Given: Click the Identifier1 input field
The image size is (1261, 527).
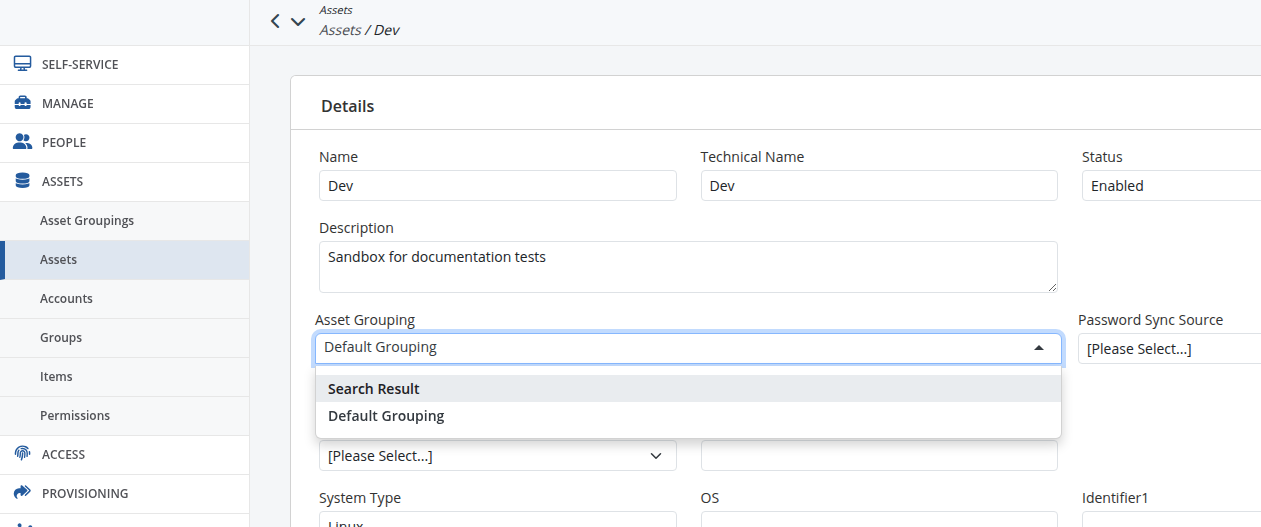Looking at the screenshot, I should tap(1171, 519).
